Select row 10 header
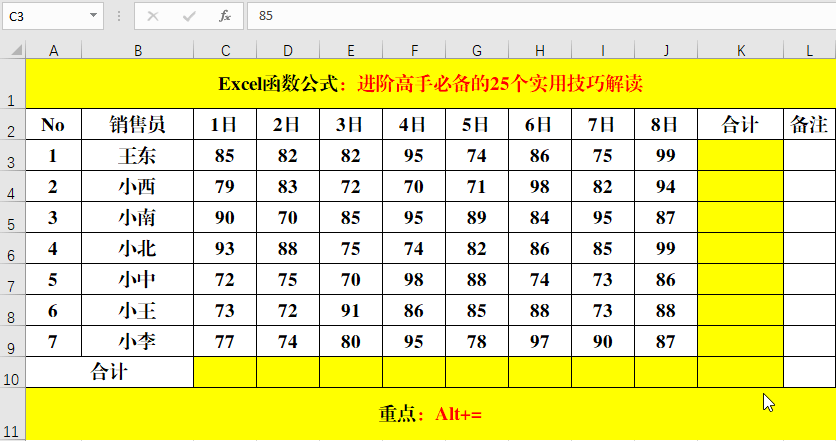The image size is (836, 441). [12, 372]
